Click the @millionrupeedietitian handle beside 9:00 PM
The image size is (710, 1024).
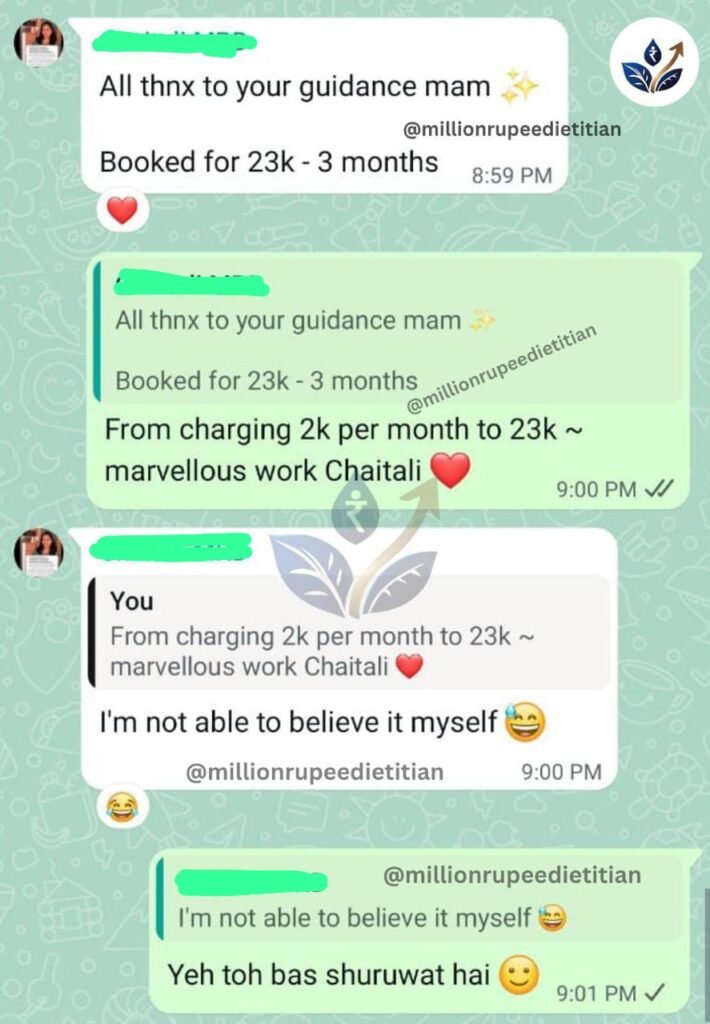pos(315,772)
